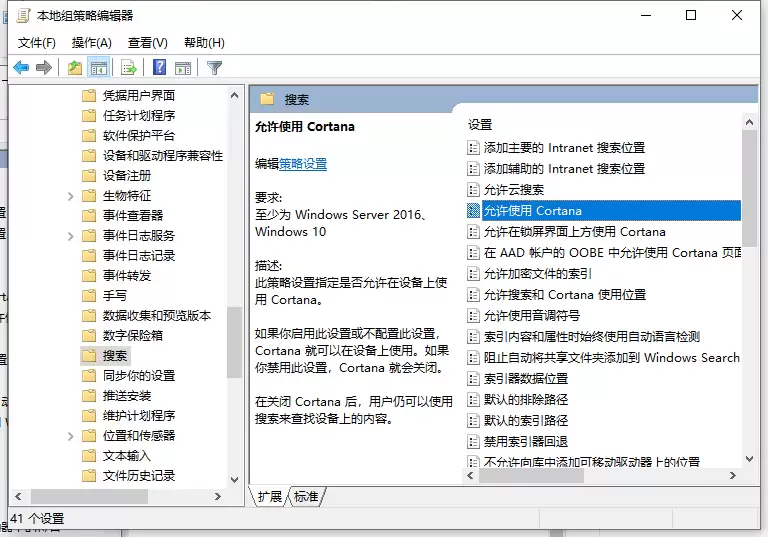Image resolution: width=768 pixels, height=537 pixels.
Task: Select the 同步你的设置 tree item
Action: (139, 375)
